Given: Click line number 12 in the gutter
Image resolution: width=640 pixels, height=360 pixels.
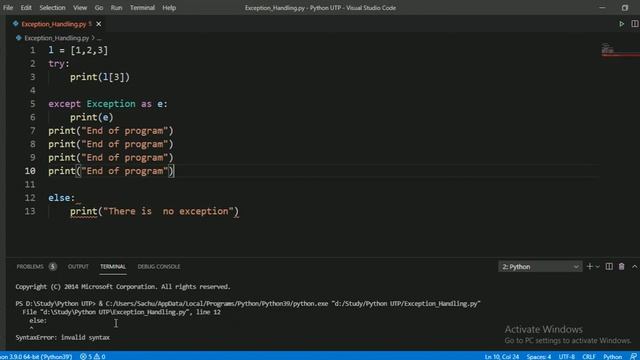Looking at the screenshot, I should [30, 198].
